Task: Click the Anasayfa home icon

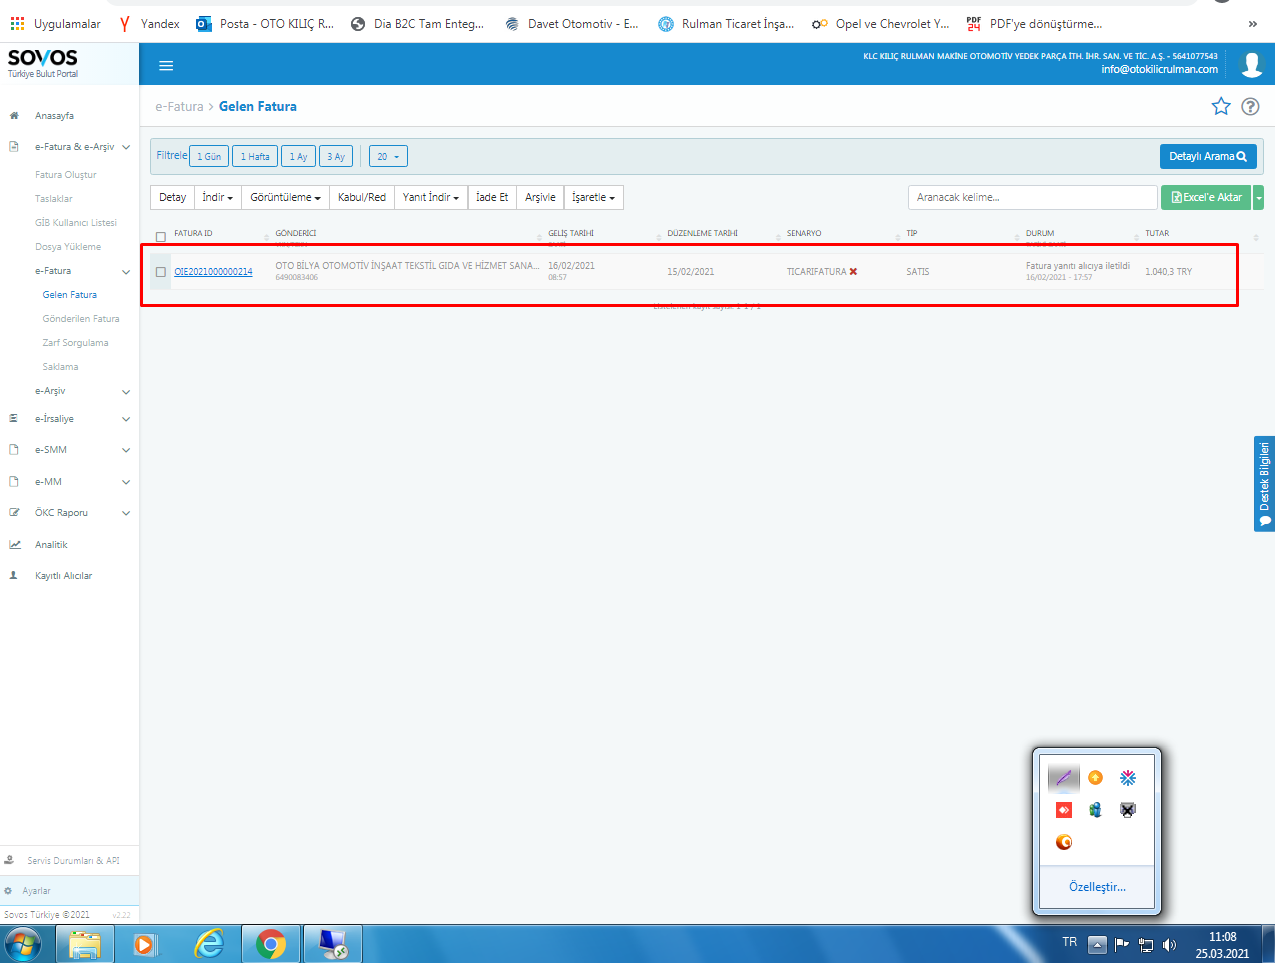Action: (x=14, y=116)
